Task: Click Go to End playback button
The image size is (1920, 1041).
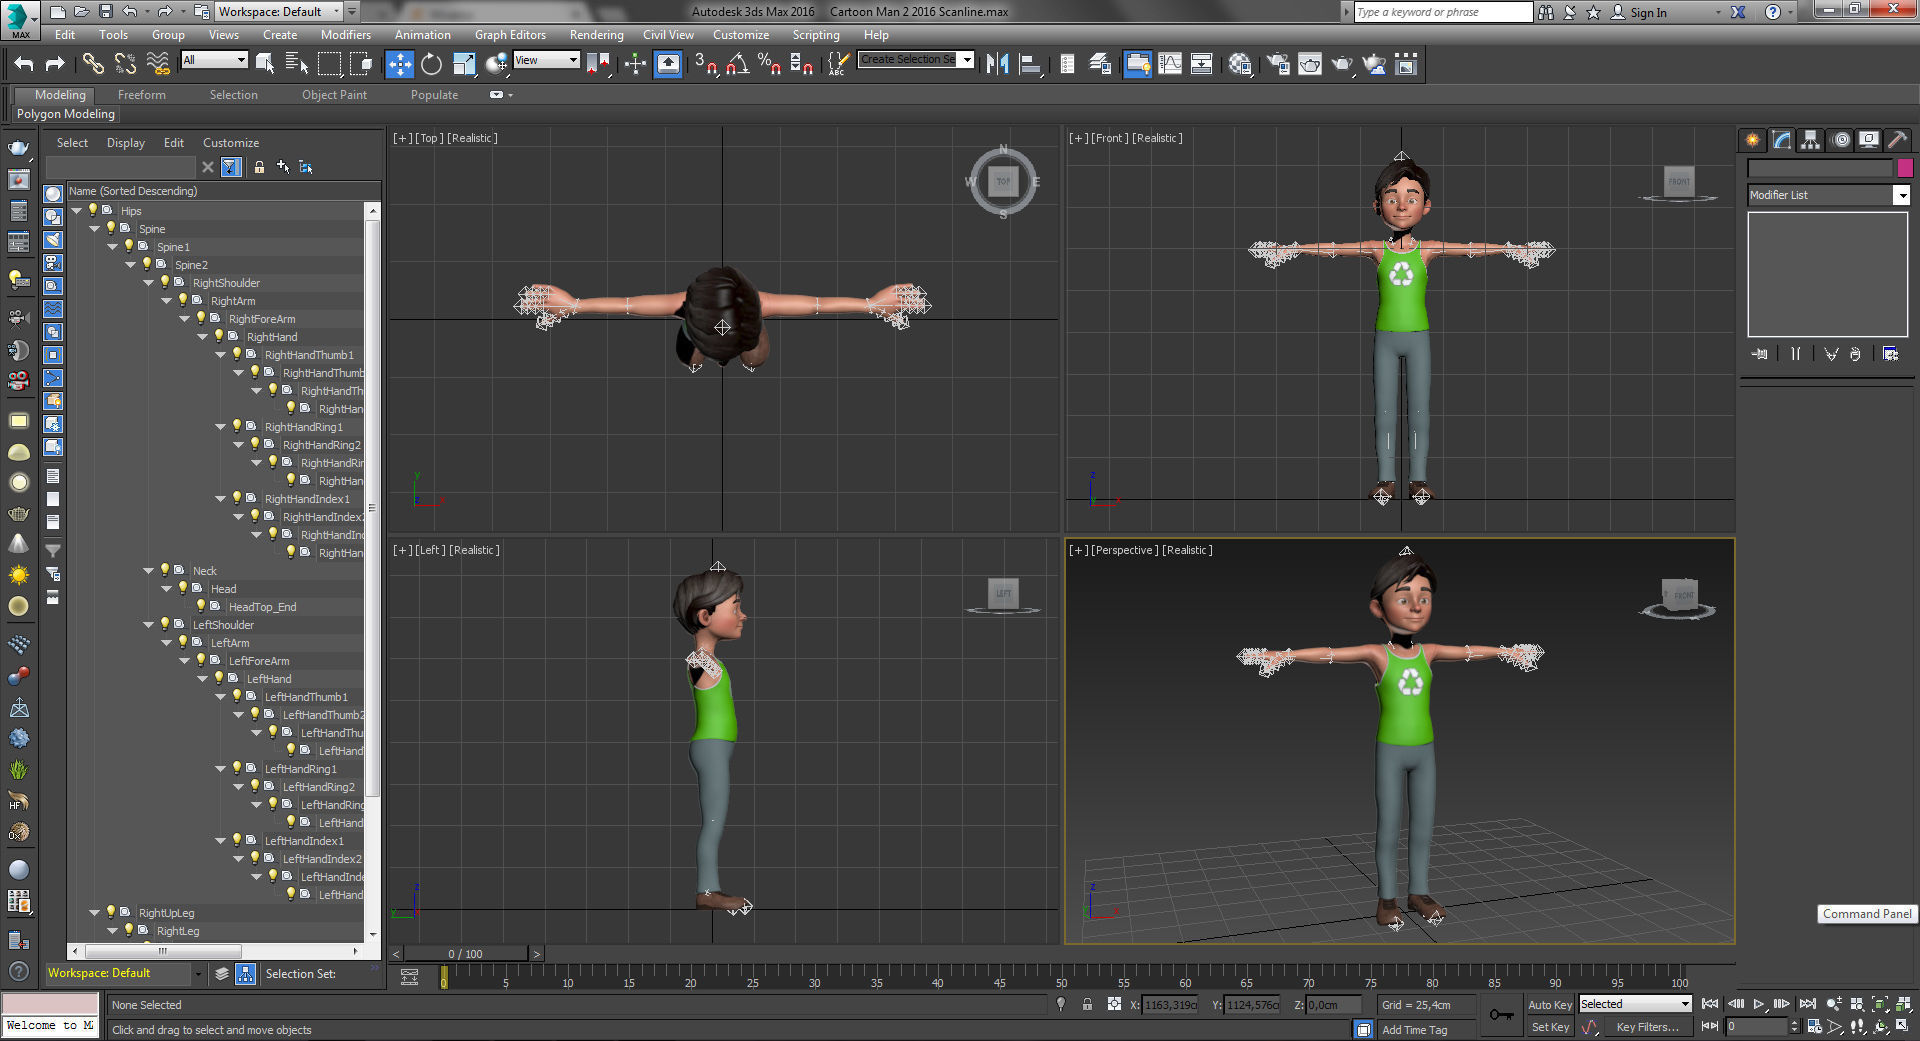Action: click(x=1807, y=1004)
